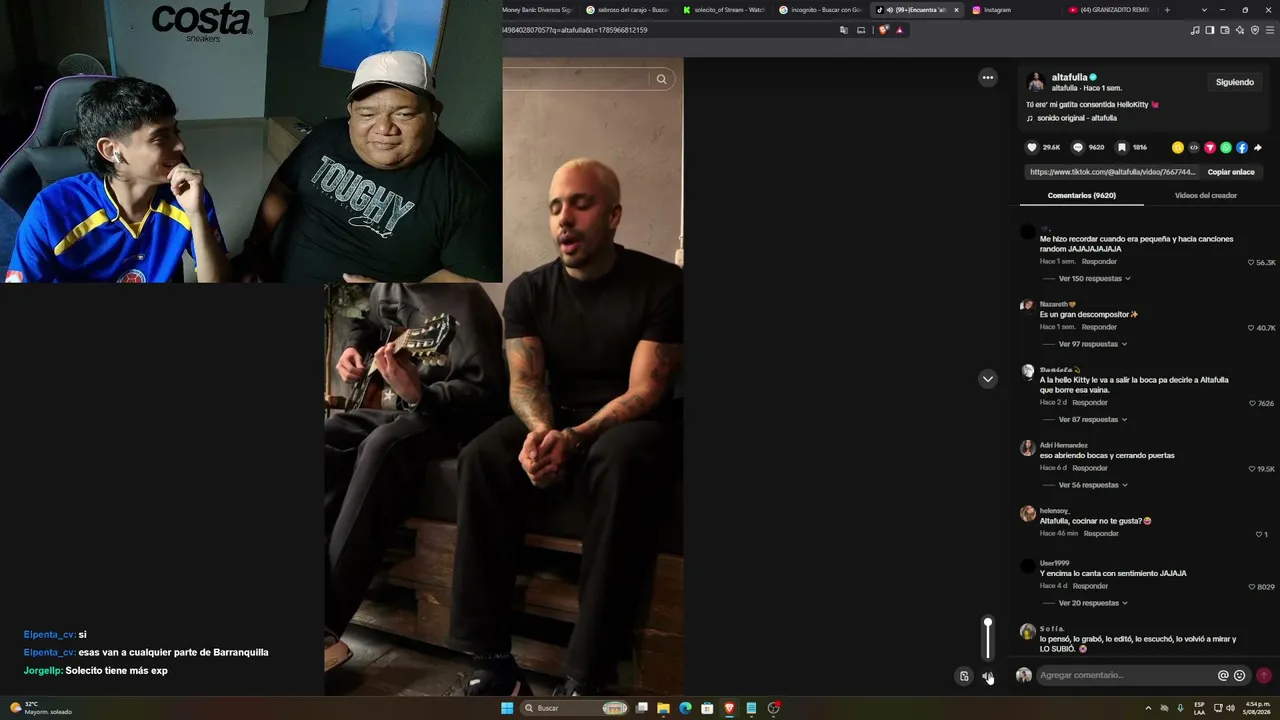Expand 'Ver 150 respuestas' replies
The width and height of the screenshot is (1280, 720).
tap(1094, 278)
